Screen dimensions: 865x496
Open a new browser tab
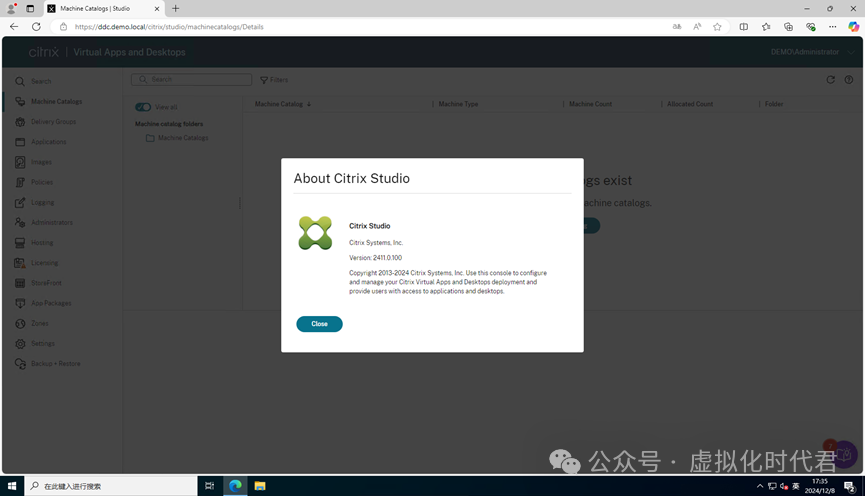[175, 8]
